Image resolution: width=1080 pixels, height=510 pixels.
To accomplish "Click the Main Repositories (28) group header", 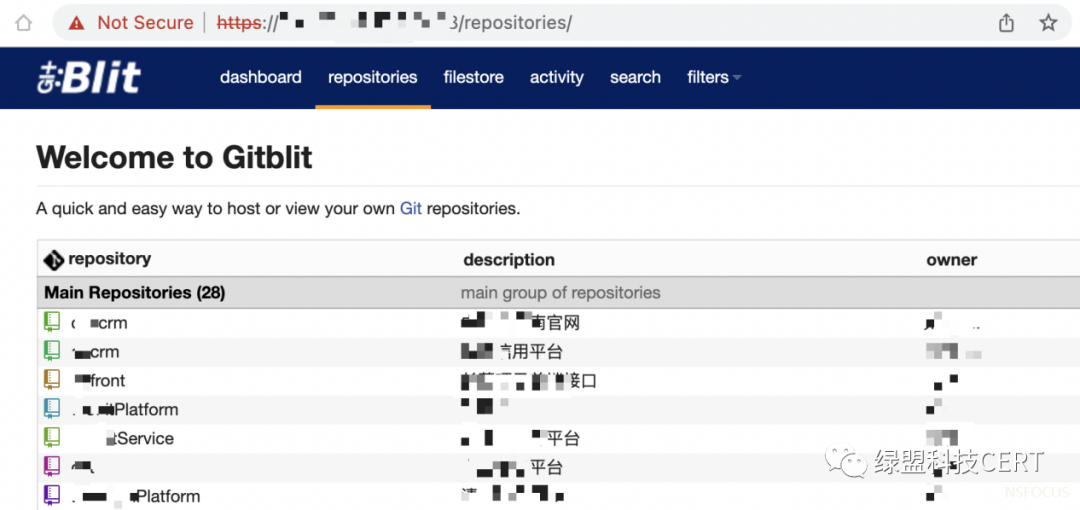I will tap(134, 293).
